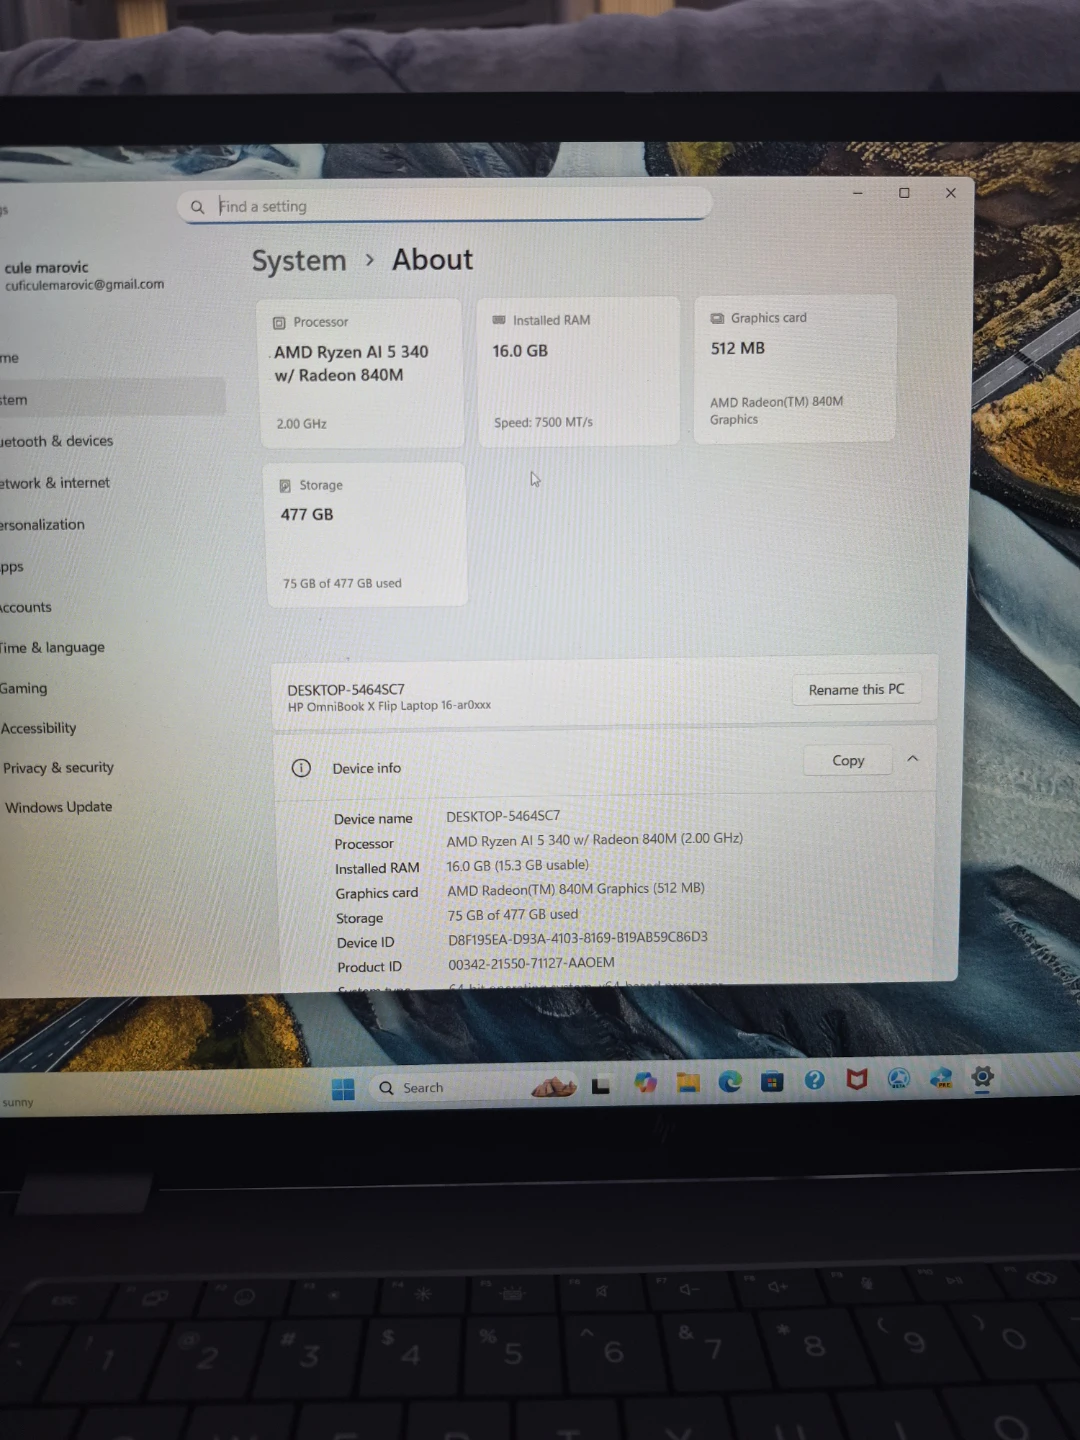Open Accounts settings

[26, 607]
